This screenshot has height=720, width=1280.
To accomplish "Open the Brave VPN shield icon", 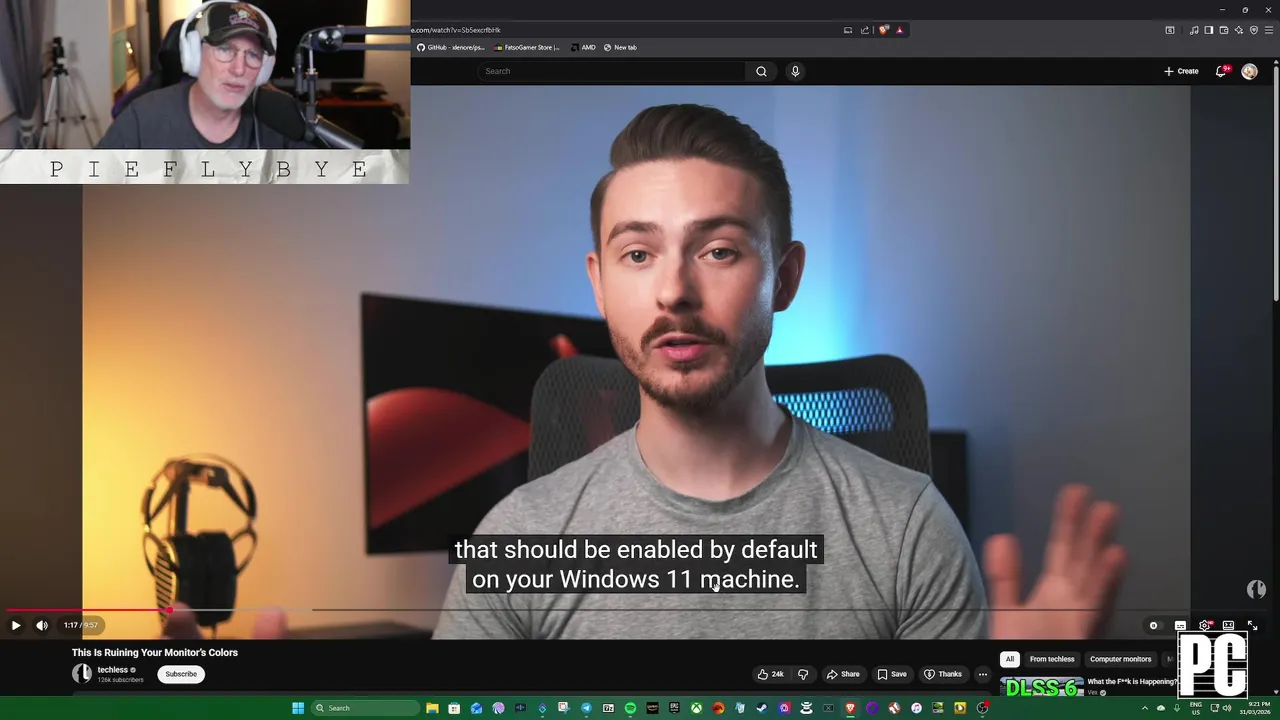I will (x=1254, y=30).
